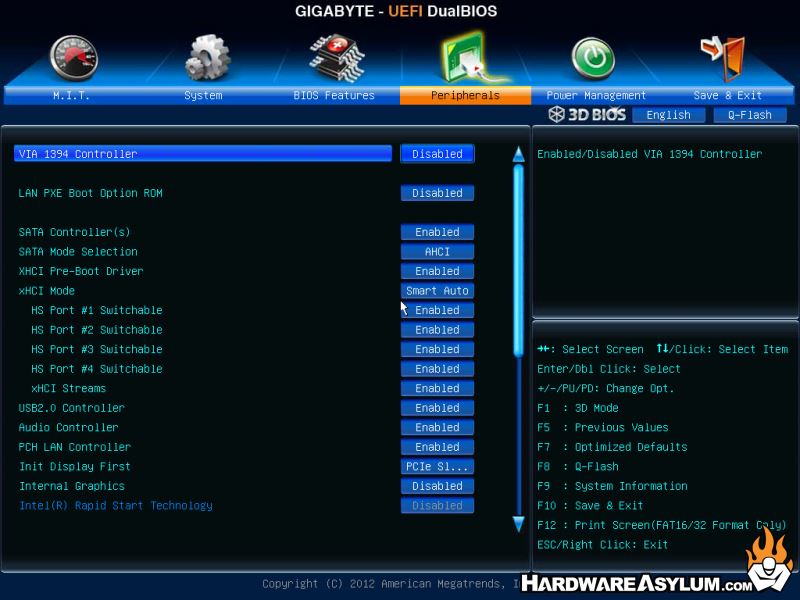
Task: Click the 'F1 : 3D Mode' help line
Action: 578,408
